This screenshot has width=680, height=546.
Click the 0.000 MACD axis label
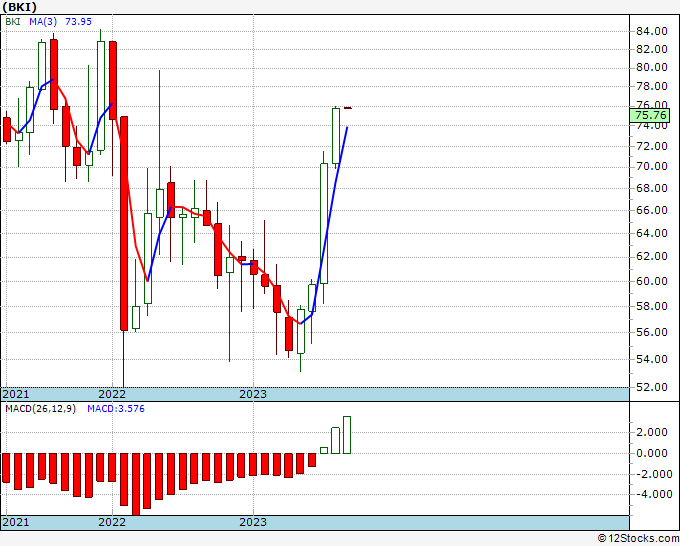pyautogui.click(x=653, y=453)
